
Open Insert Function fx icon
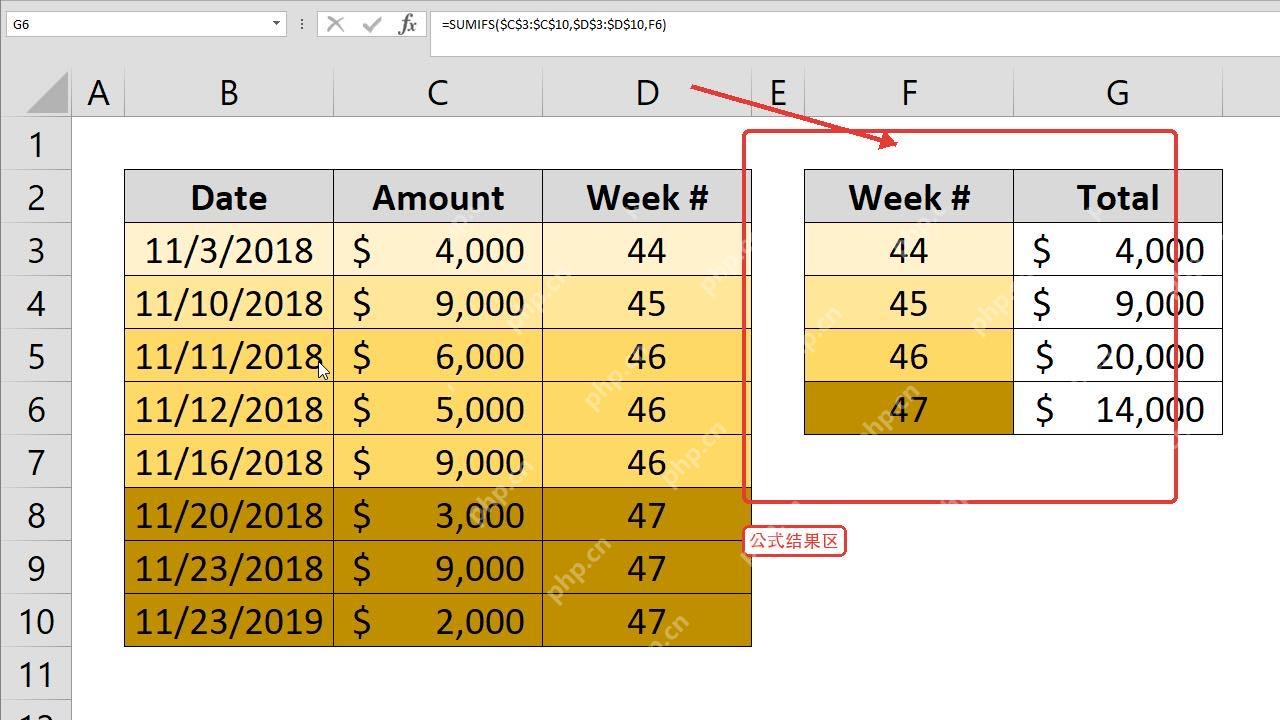[x=407, y=25]
